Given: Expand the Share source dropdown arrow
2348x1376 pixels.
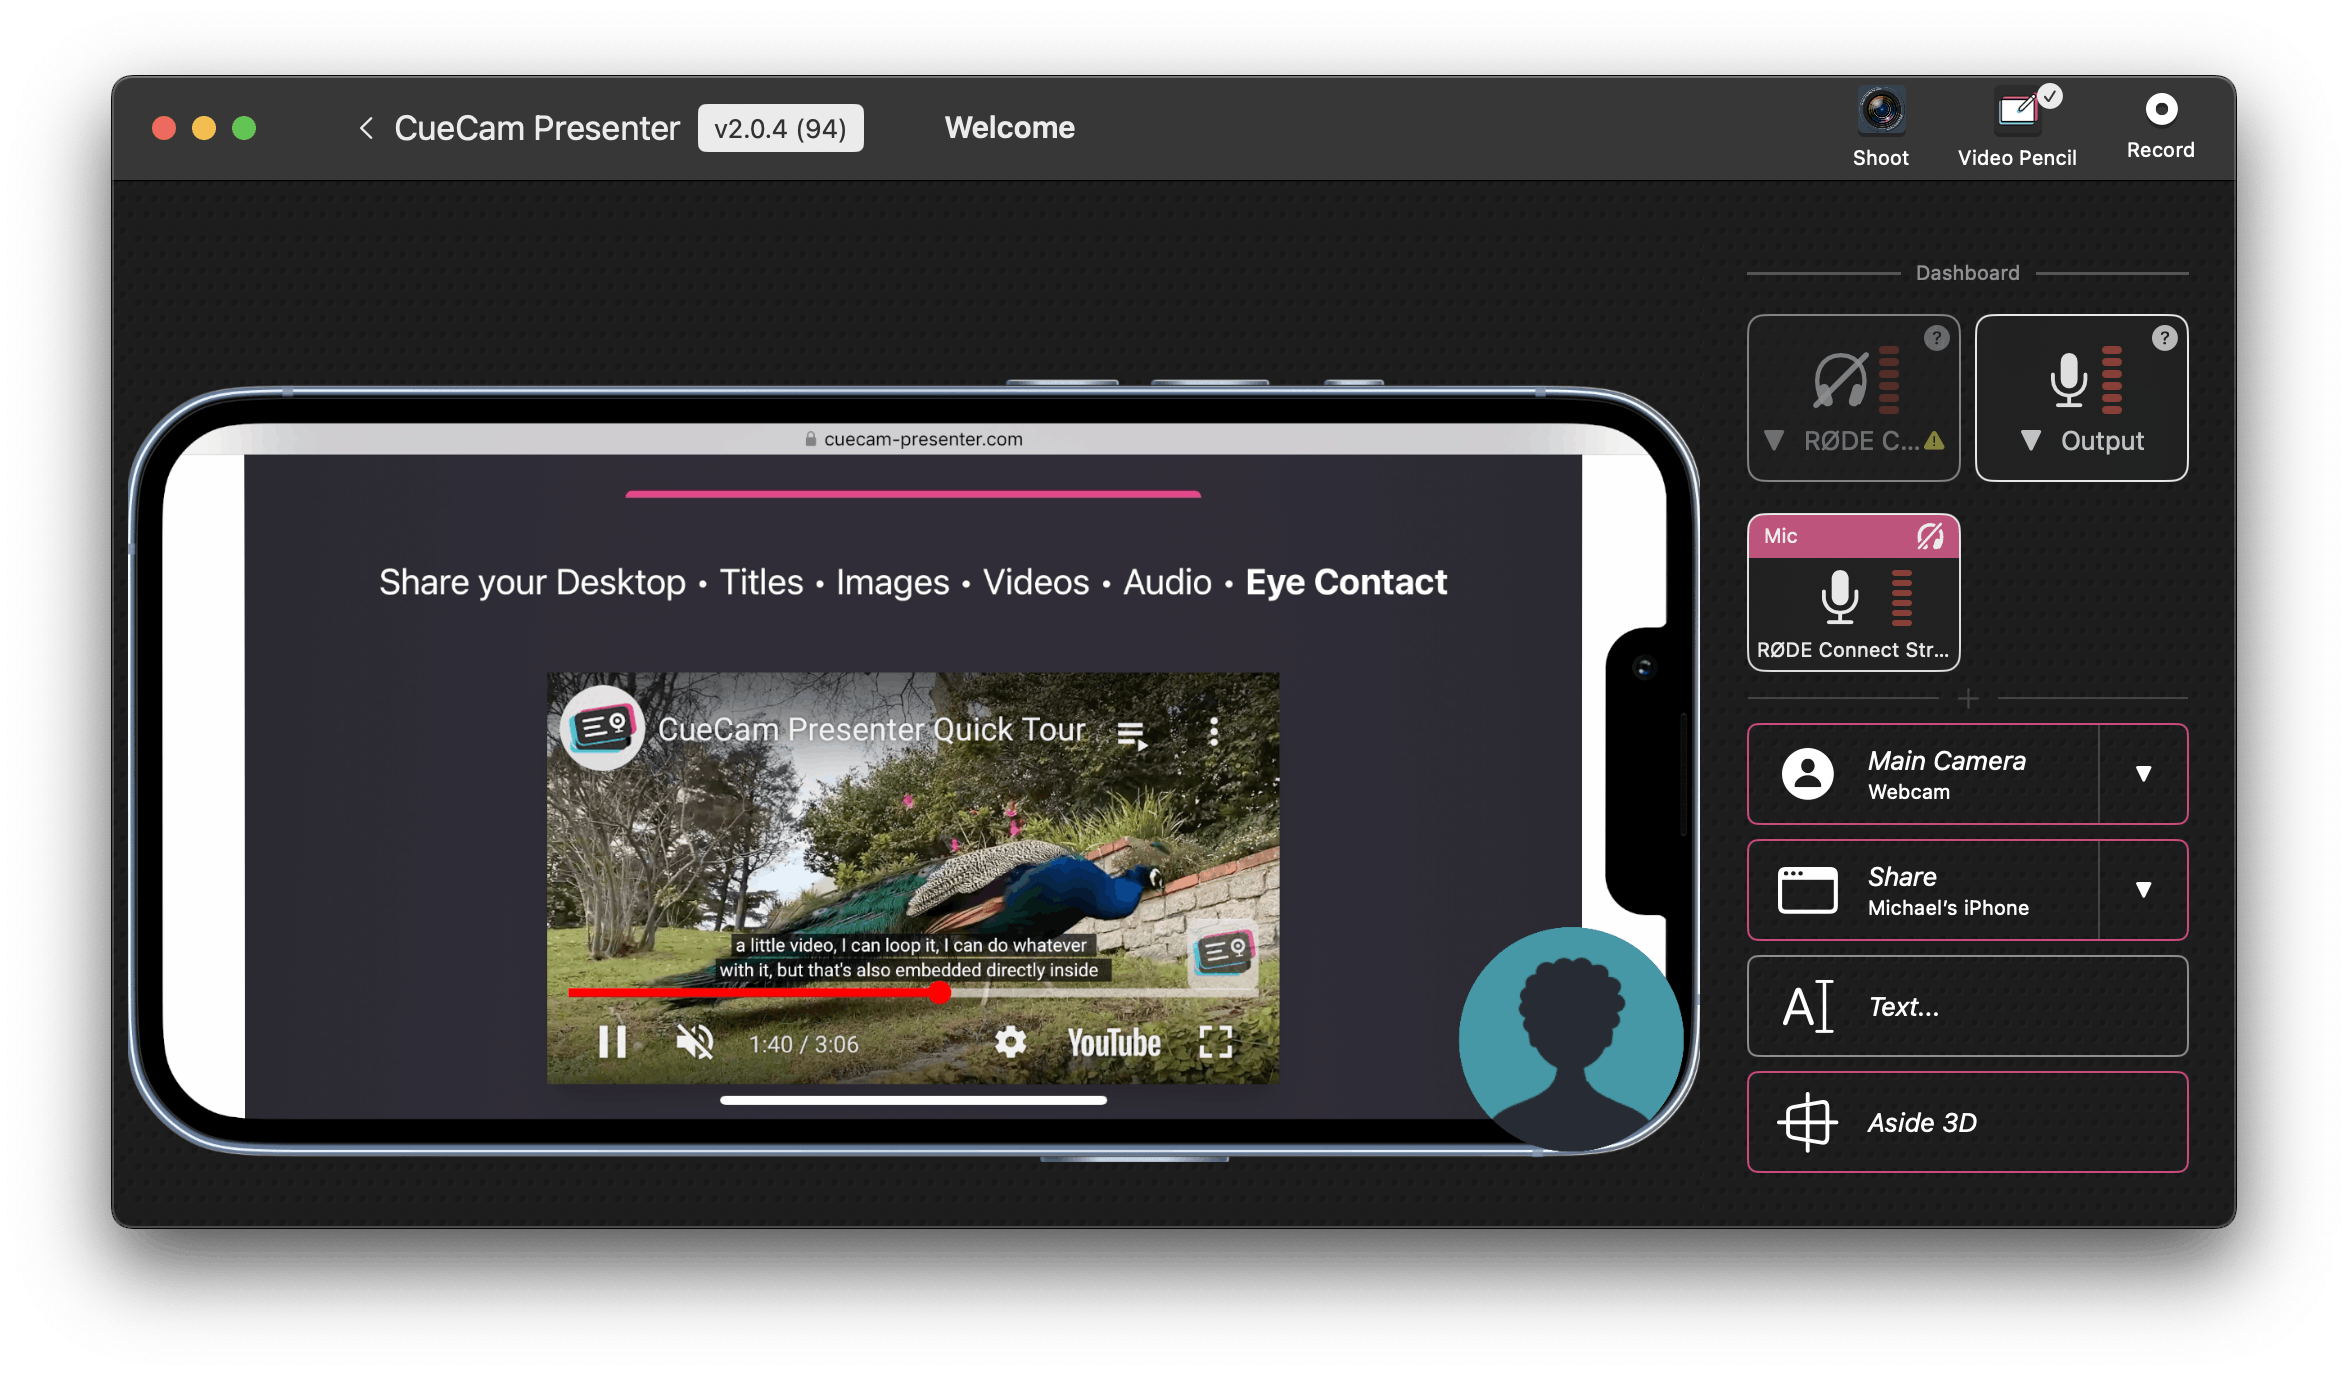Looking at the screenshot, I should (2143, 890).
